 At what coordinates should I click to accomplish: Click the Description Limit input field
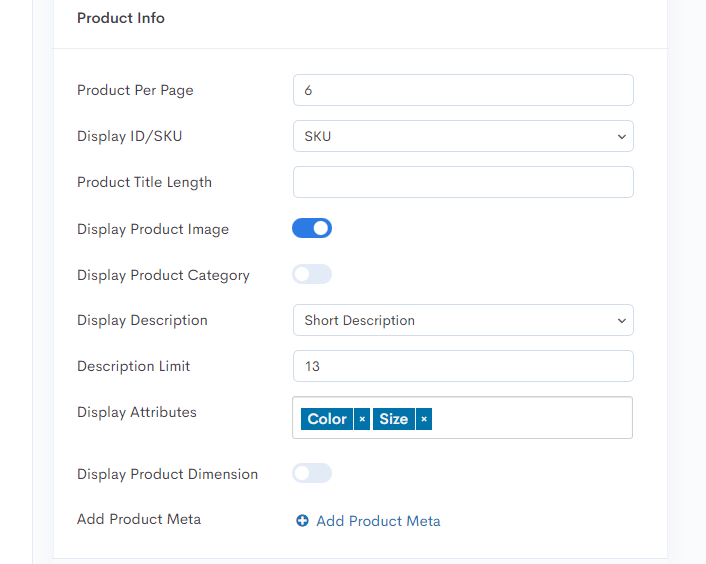coord(463,366)
